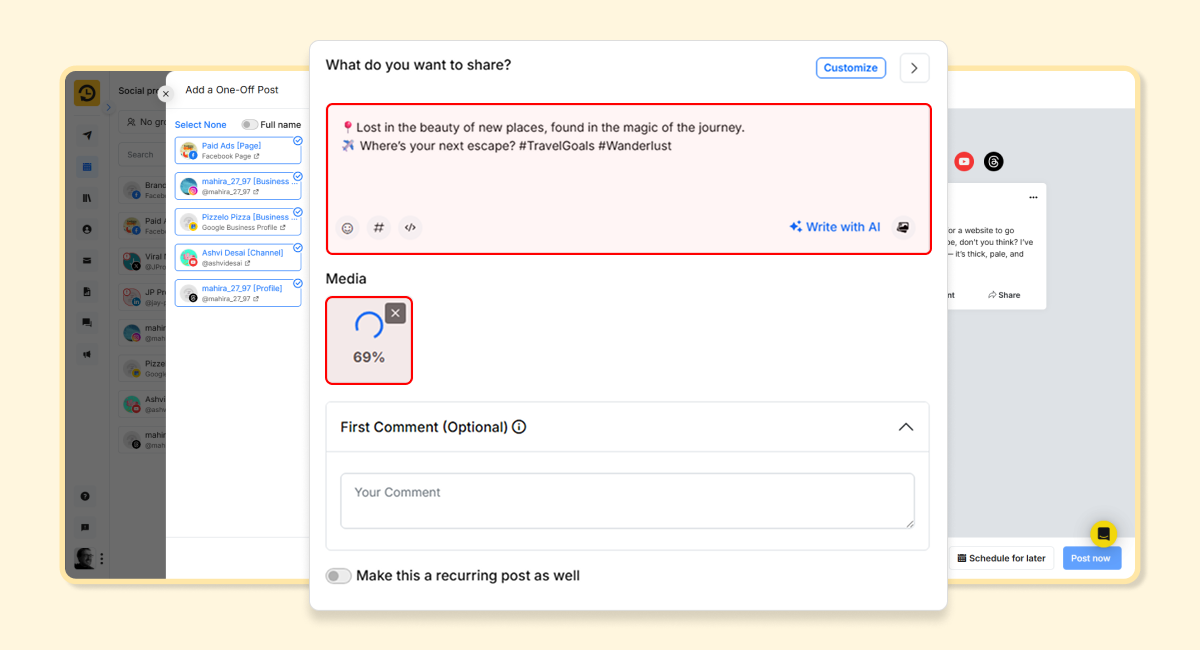Open the media library icon beside Write with AI
Viewport: 1200px width, 650px height.
pyautogui.click(x=903, y=228)
